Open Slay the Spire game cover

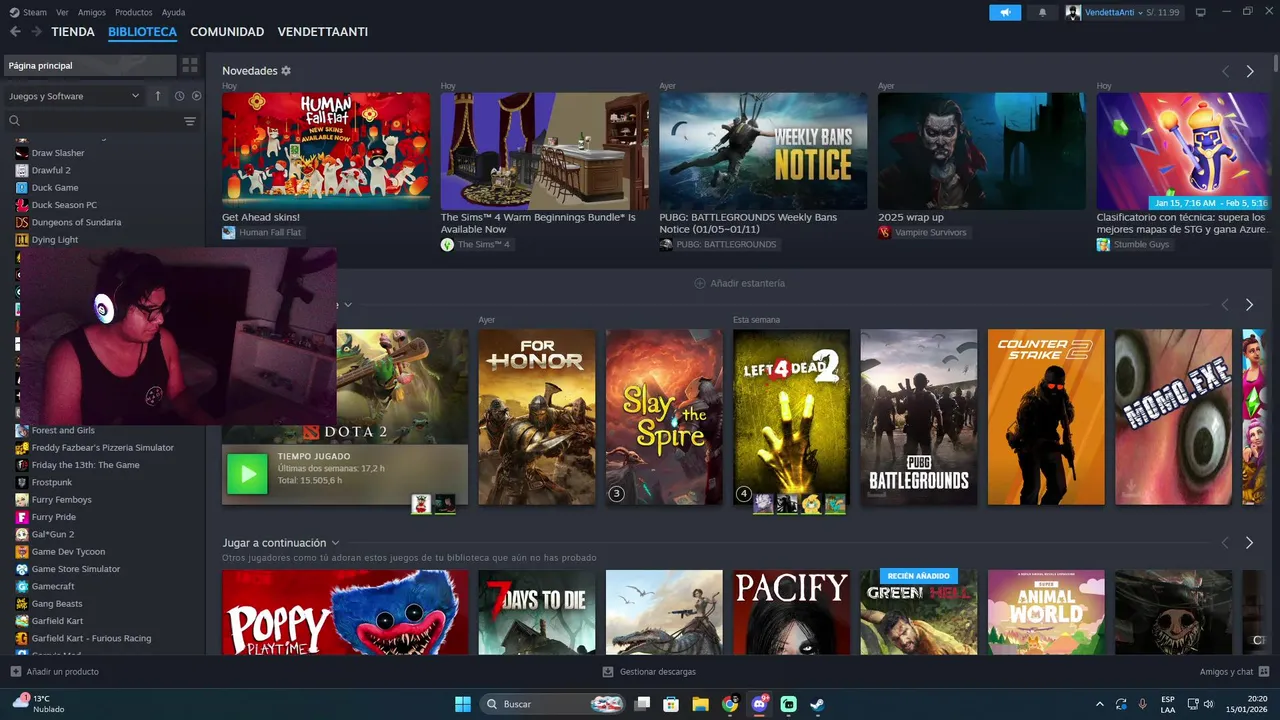point(664,417)
